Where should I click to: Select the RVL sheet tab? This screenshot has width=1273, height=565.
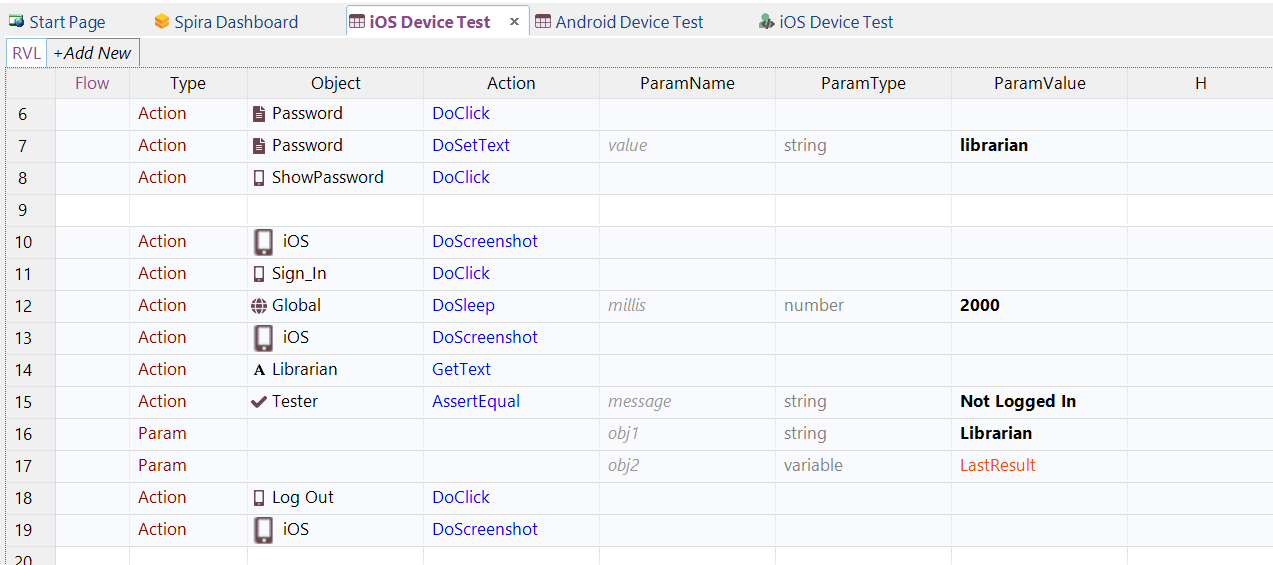26,53
